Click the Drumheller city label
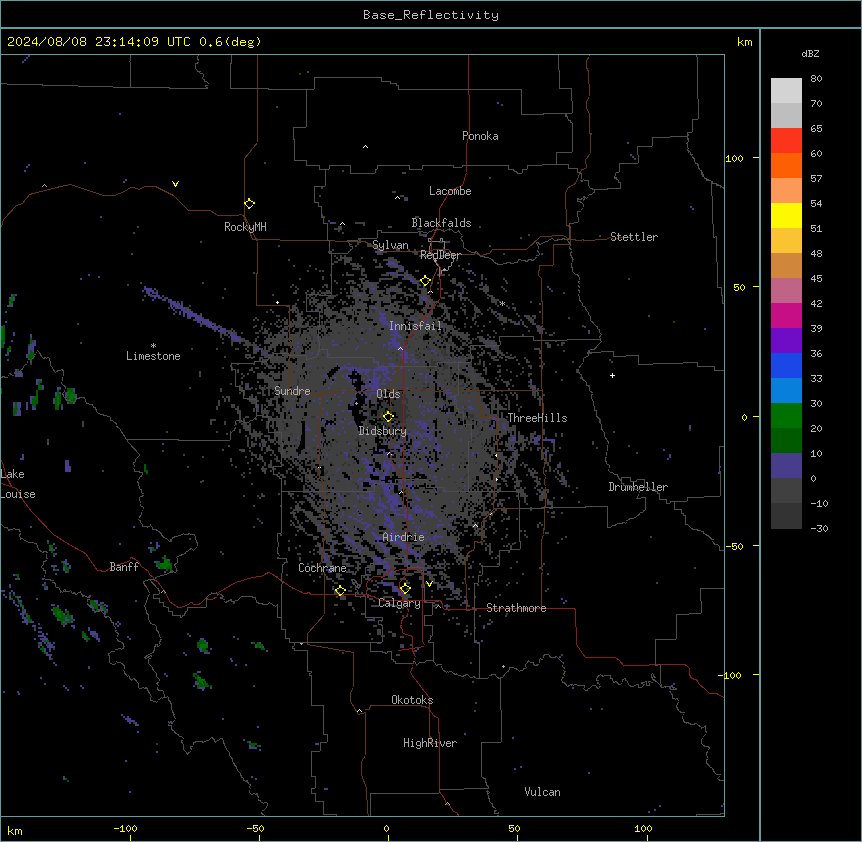This screenshot has height=842, width=862. (638, 487)
